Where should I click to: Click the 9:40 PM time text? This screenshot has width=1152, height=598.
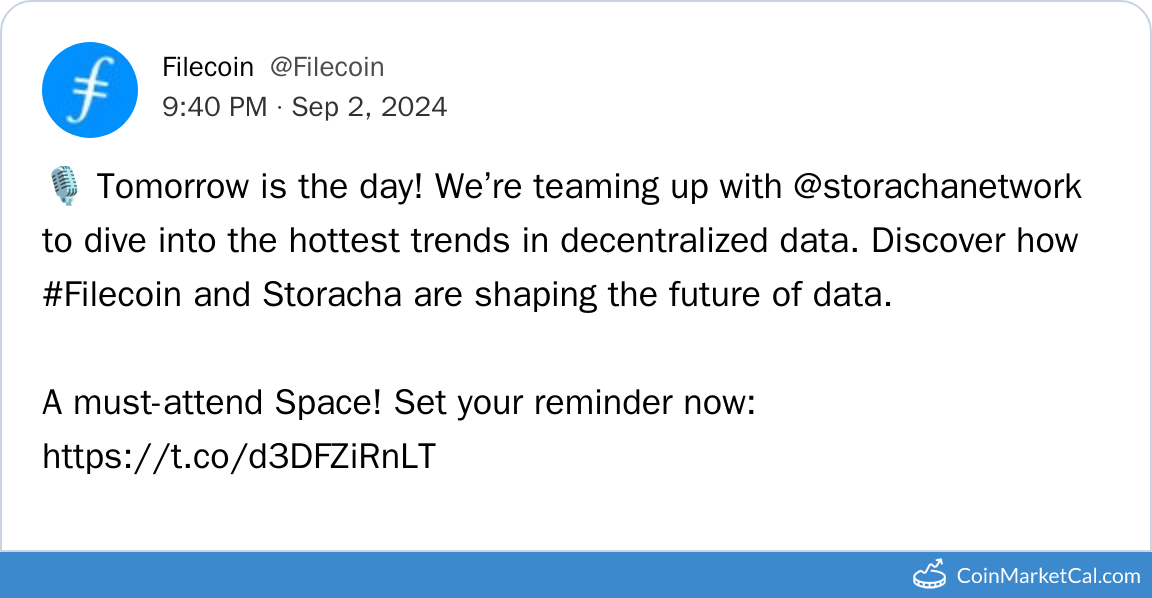pos(214,107)
